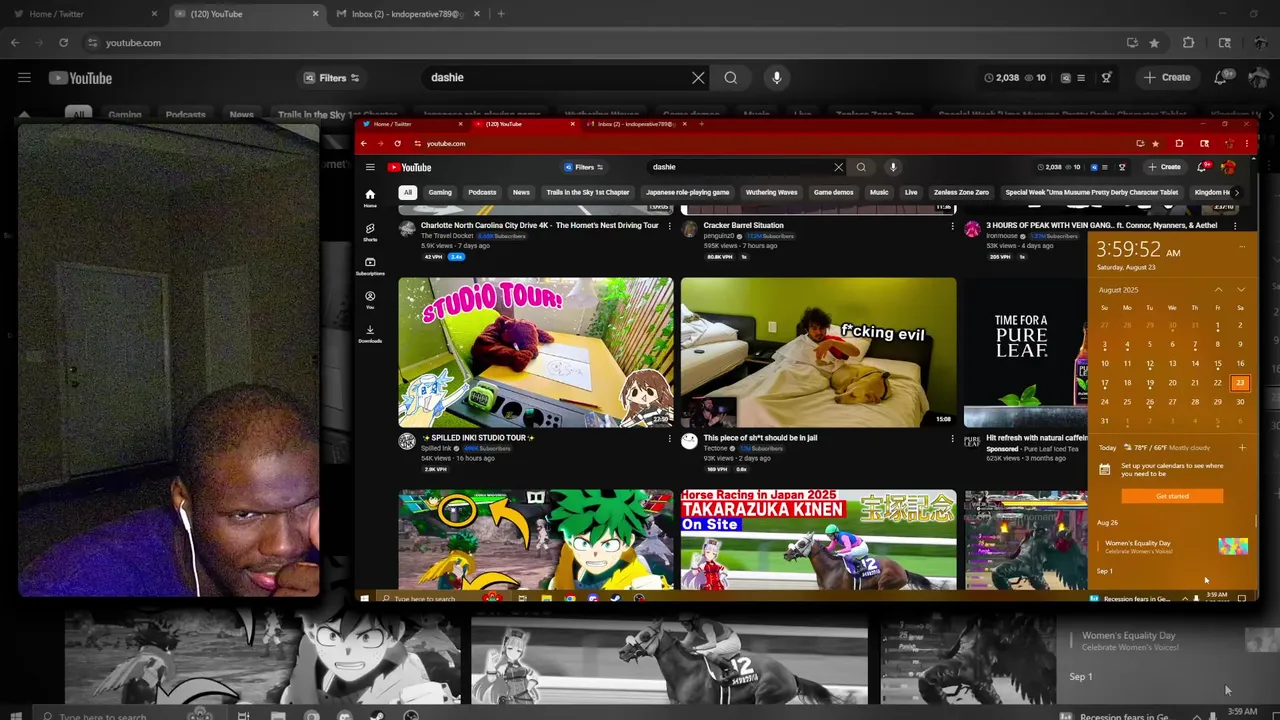Viewport: 1280px width, 720px height.
Task: Open options for Cracker Barrel Situation video
Action: coord(951,226)
